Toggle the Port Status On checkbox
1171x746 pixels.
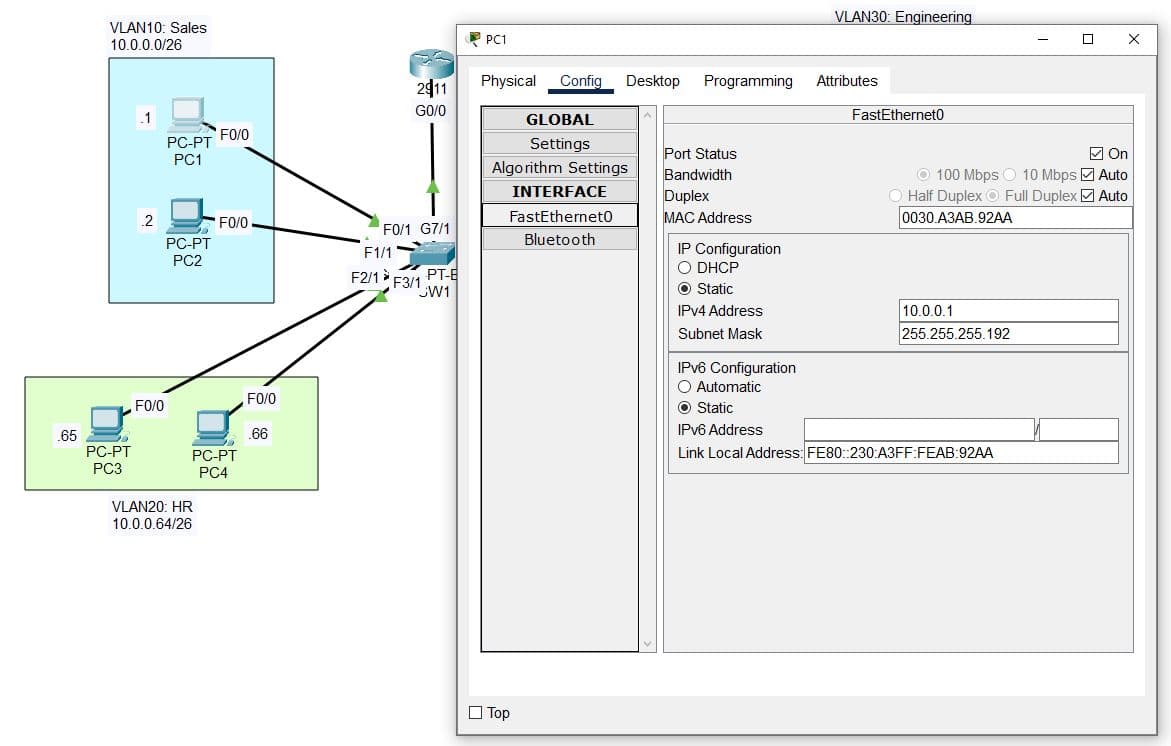(x=1096, y=154)
